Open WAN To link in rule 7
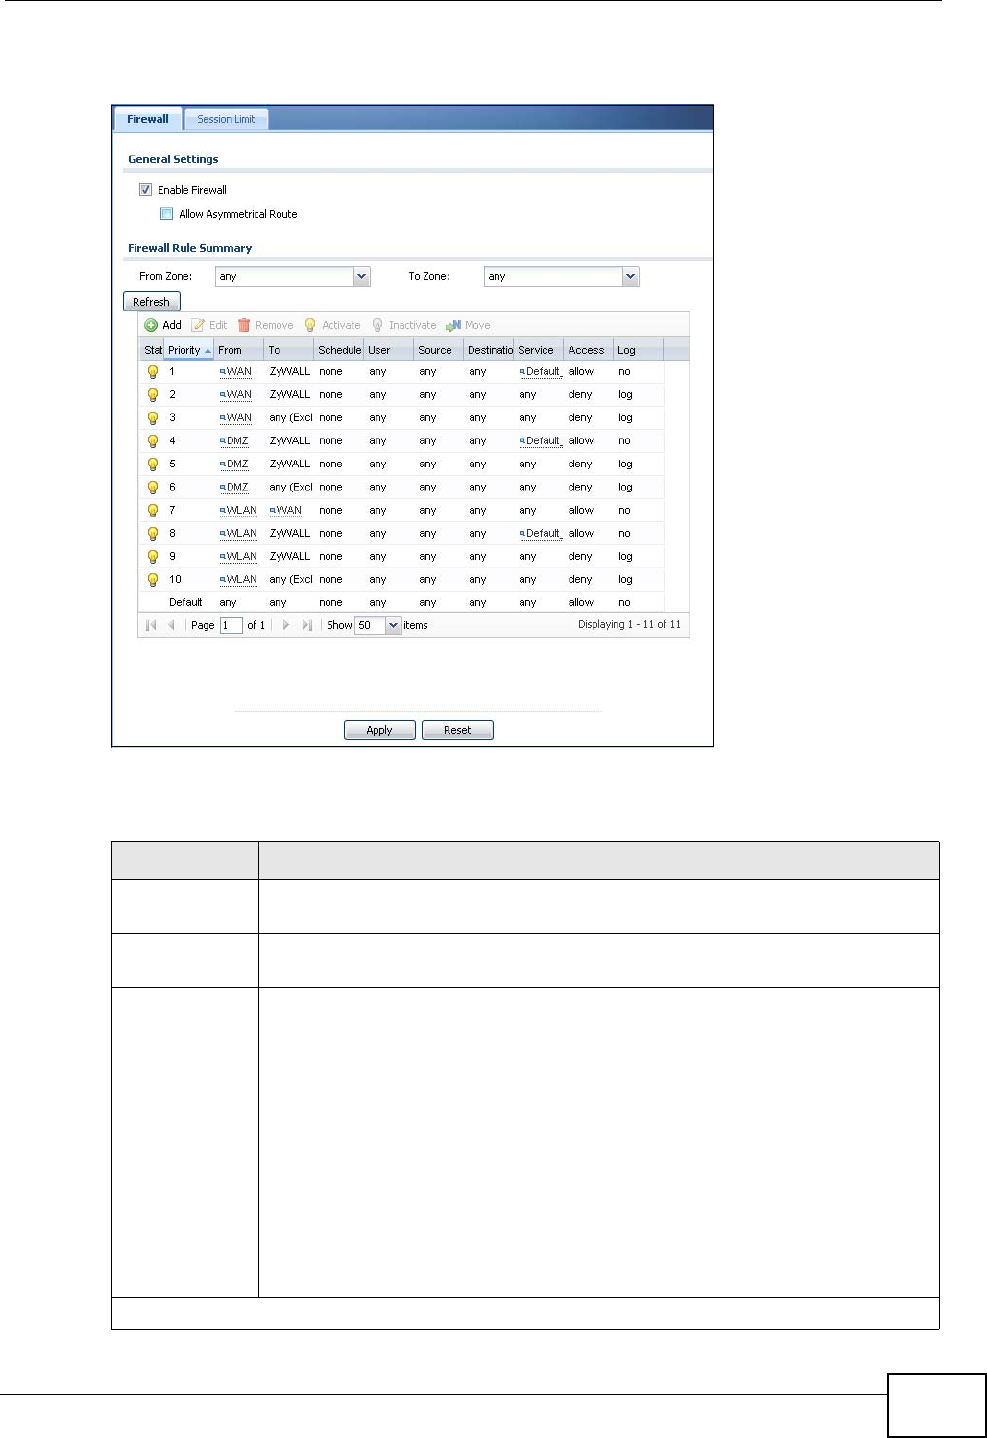 (286, 510)
